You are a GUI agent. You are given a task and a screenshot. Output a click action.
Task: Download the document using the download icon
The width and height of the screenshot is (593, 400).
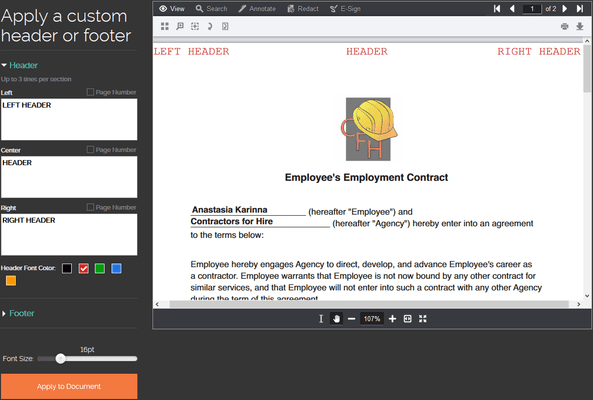coord(579,26)
